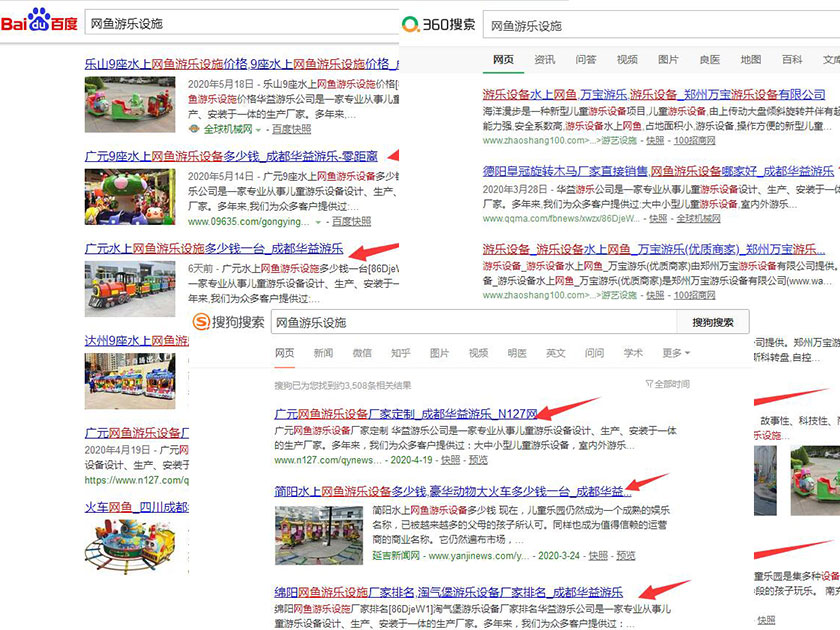Focus the 360搜索 search input
The height and width of the screenshot is (630, 840).
(662, 26)
